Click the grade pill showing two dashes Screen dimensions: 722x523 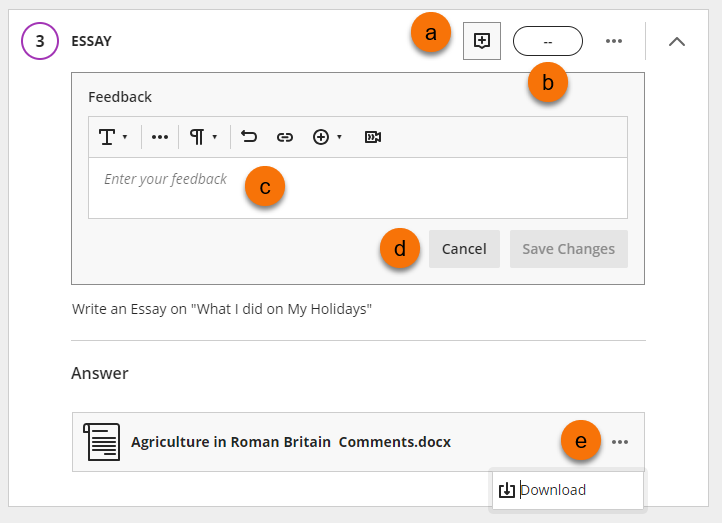pos(547,41)
